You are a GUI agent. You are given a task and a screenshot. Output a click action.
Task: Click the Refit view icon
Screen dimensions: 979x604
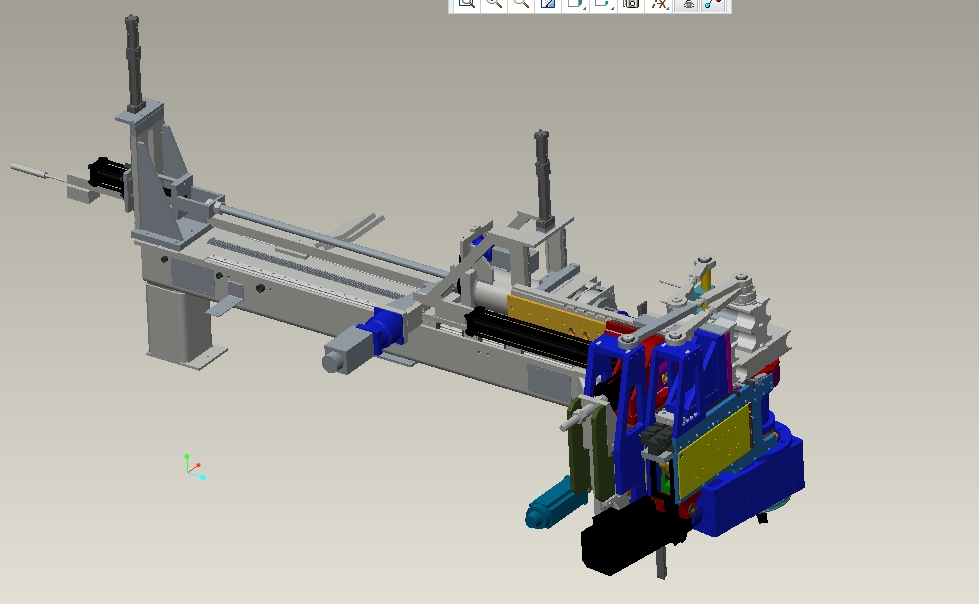[x=466, y=3]
